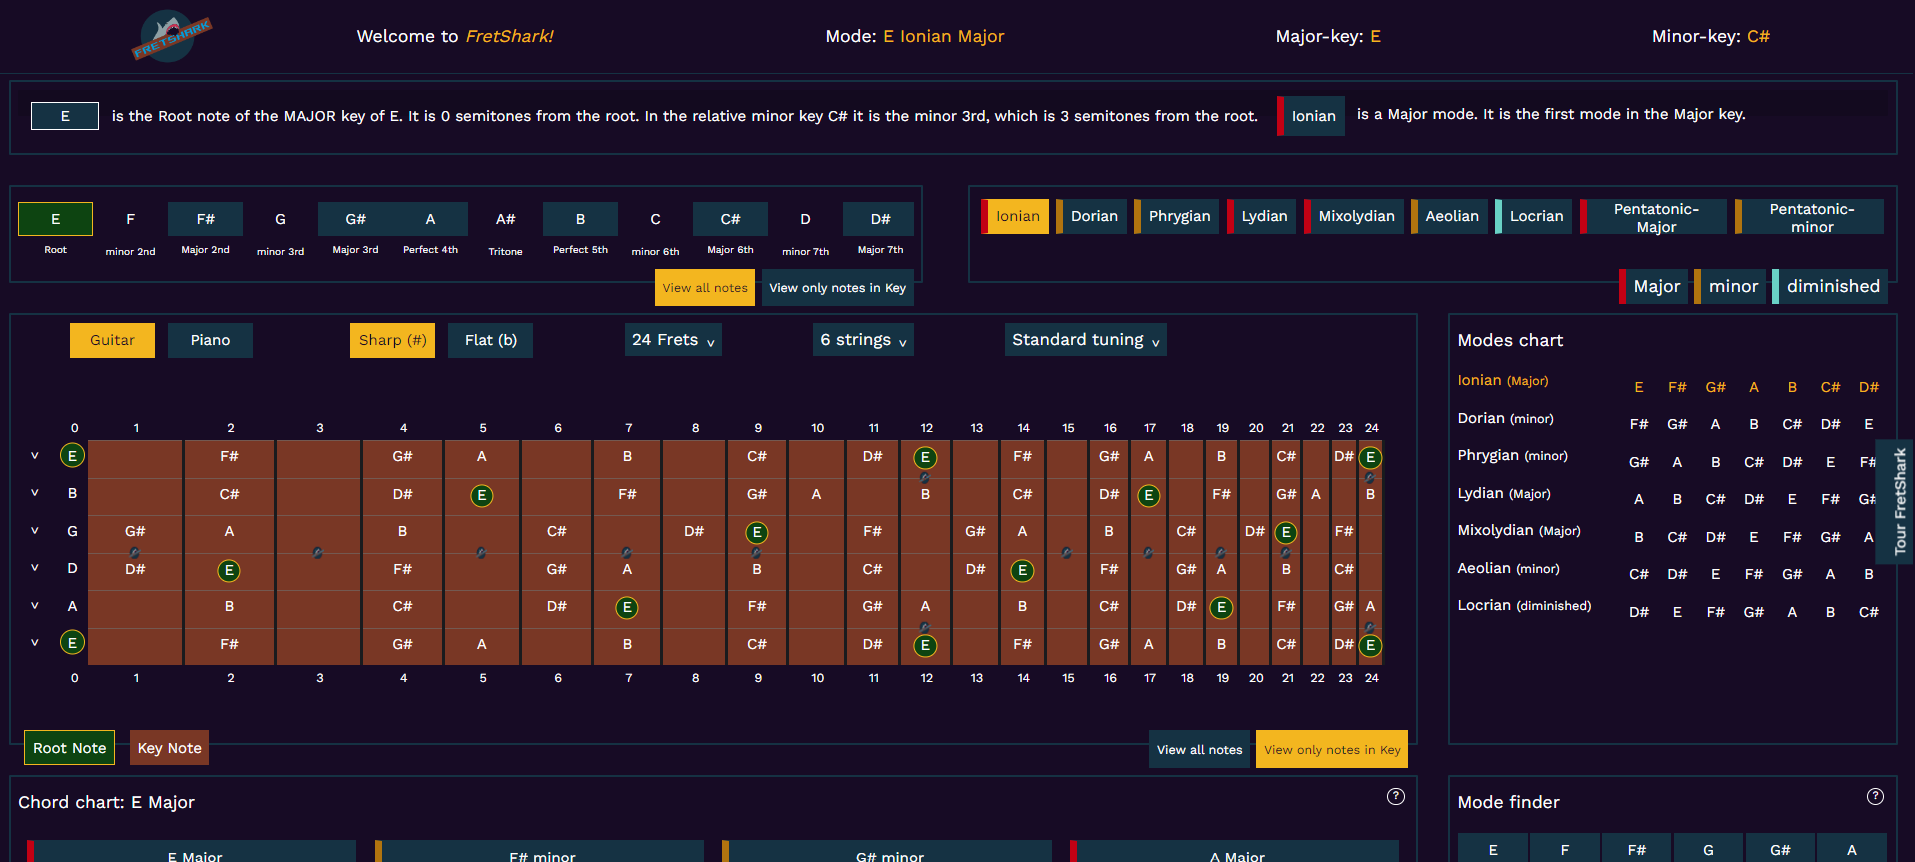Click the diminished chord type button

[1830, 286]
